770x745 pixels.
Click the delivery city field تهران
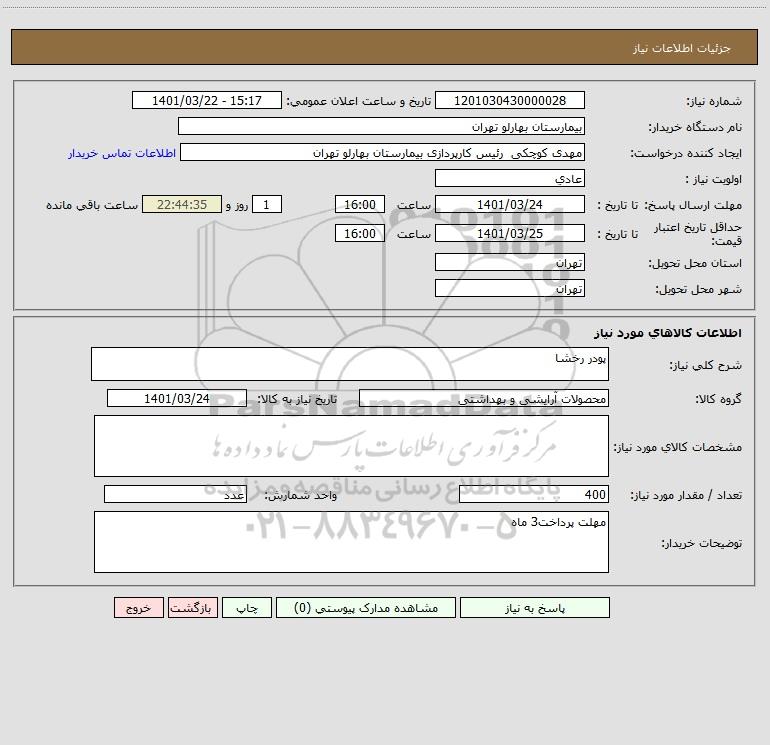click(510, 288)
